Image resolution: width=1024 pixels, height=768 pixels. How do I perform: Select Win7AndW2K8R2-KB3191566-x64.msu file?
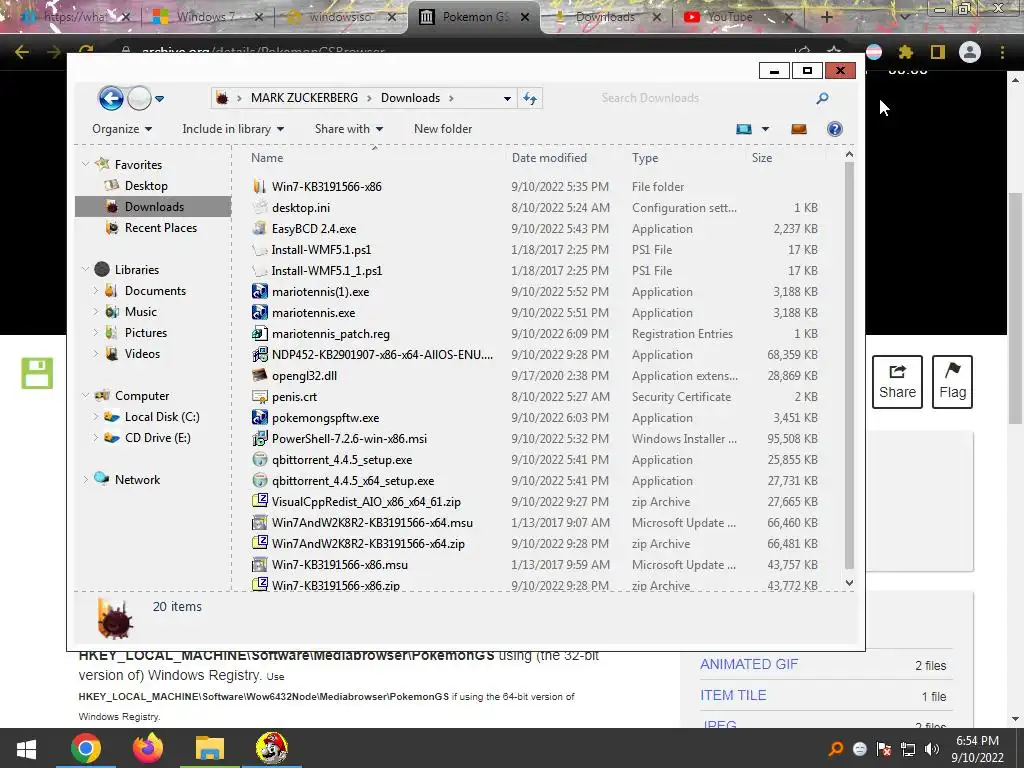[x=372, y=522]
